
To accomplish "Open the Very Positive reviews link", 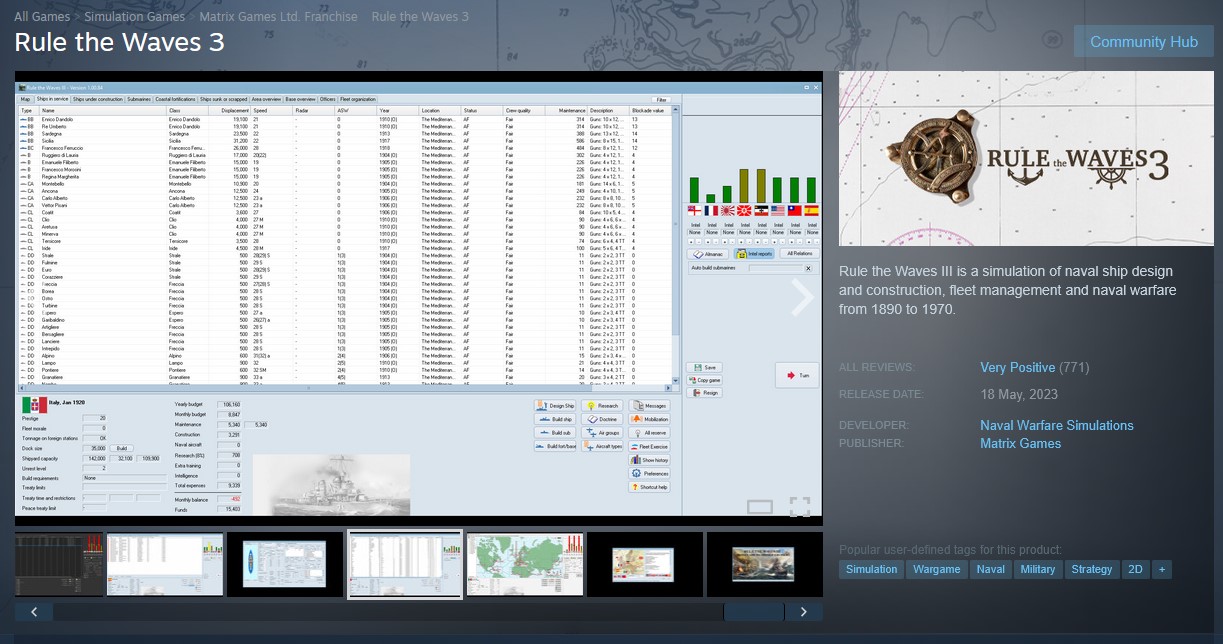I will pyautogui.click(x=1017, y=368).
